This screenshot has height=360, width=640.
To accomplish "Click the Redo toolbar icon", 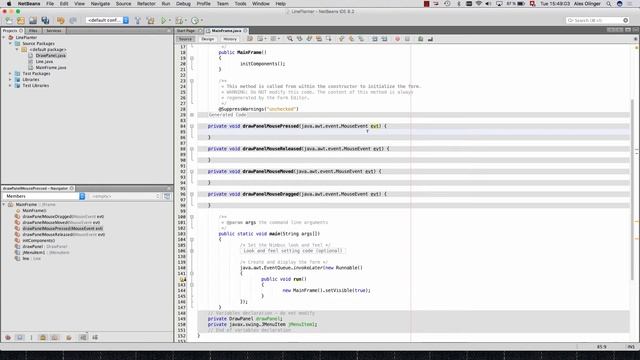I will pos(73,20).
